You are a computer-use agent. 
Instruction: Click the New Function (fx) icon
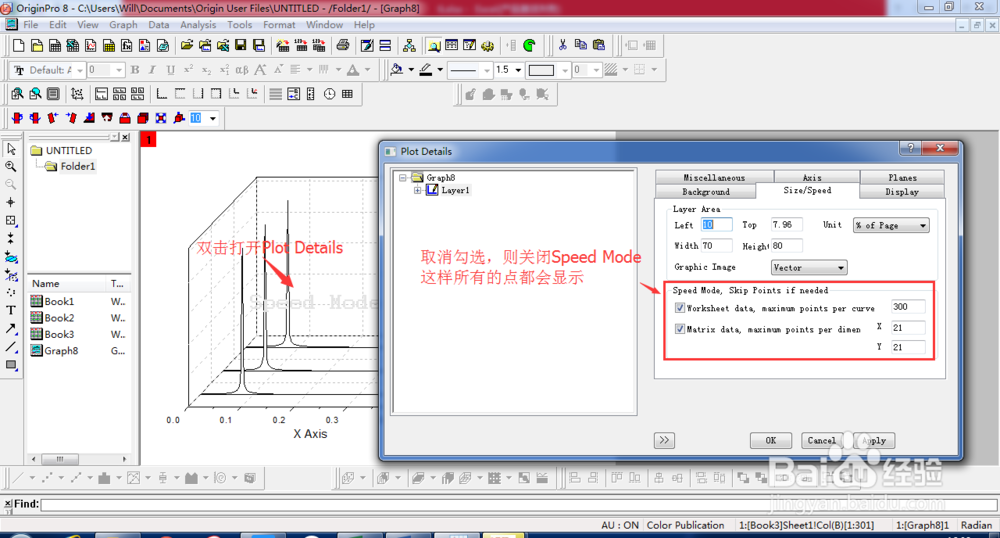click(127, 45)
